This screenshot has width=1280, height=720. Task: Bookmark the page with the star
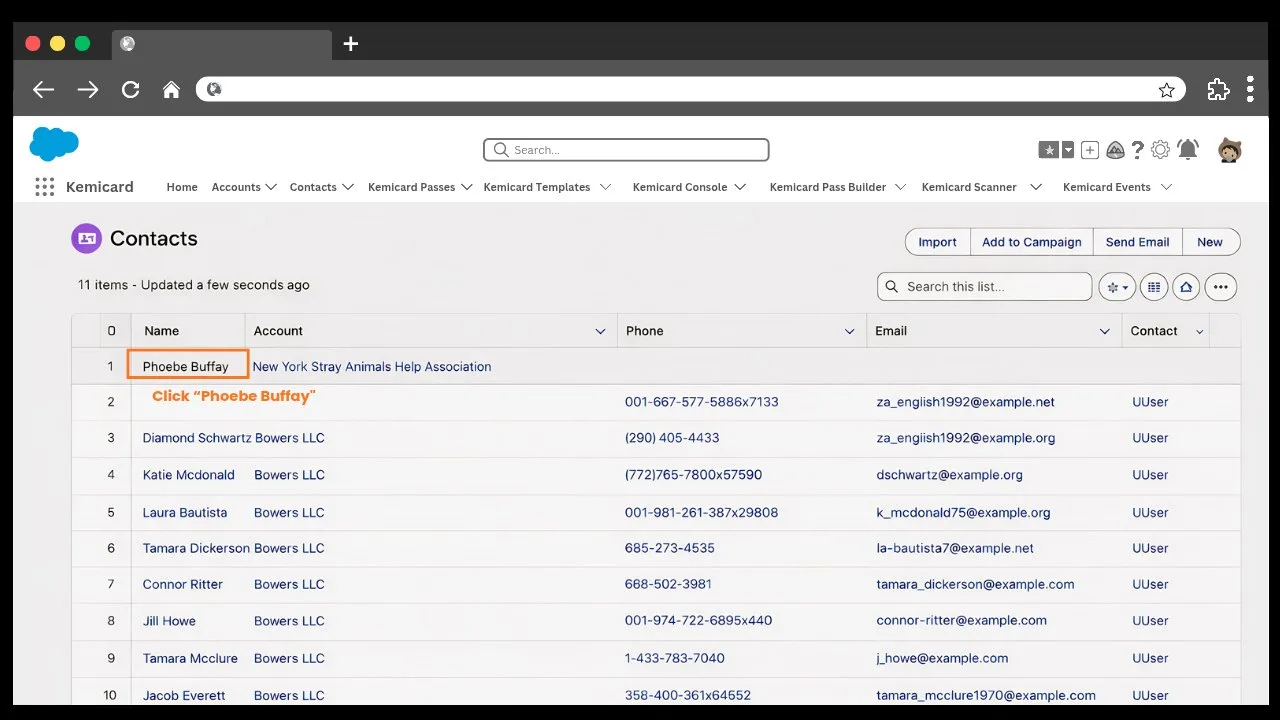[x=1167, y=90]
